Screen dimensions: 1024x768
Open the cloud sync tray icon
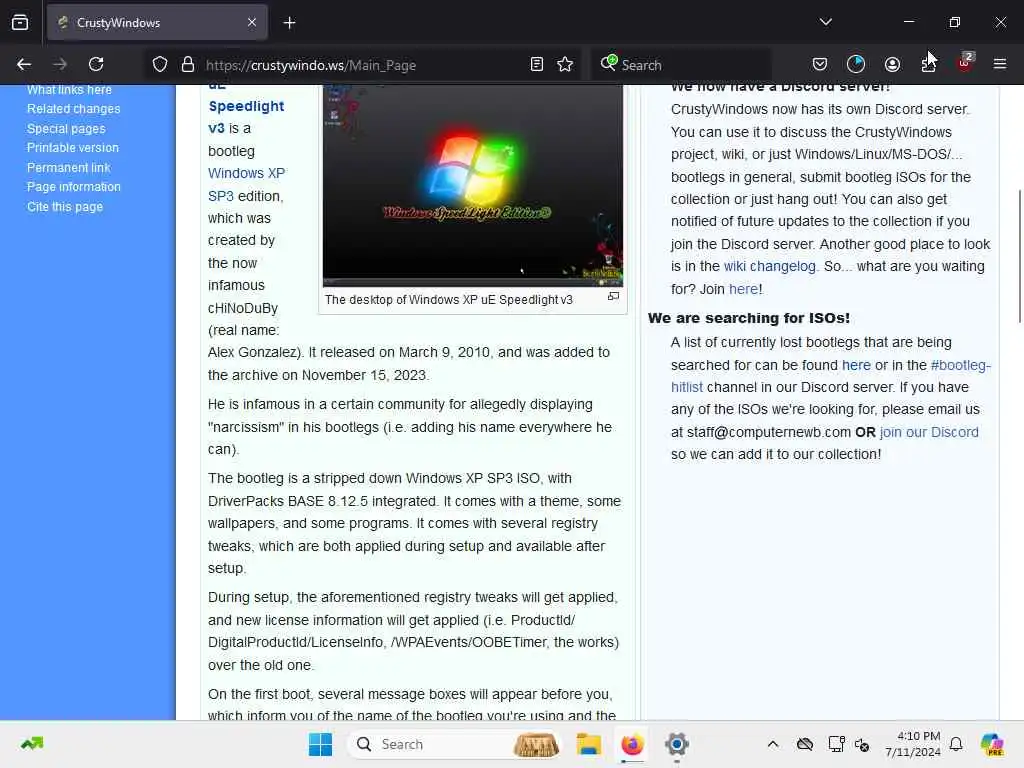(805, 744)
